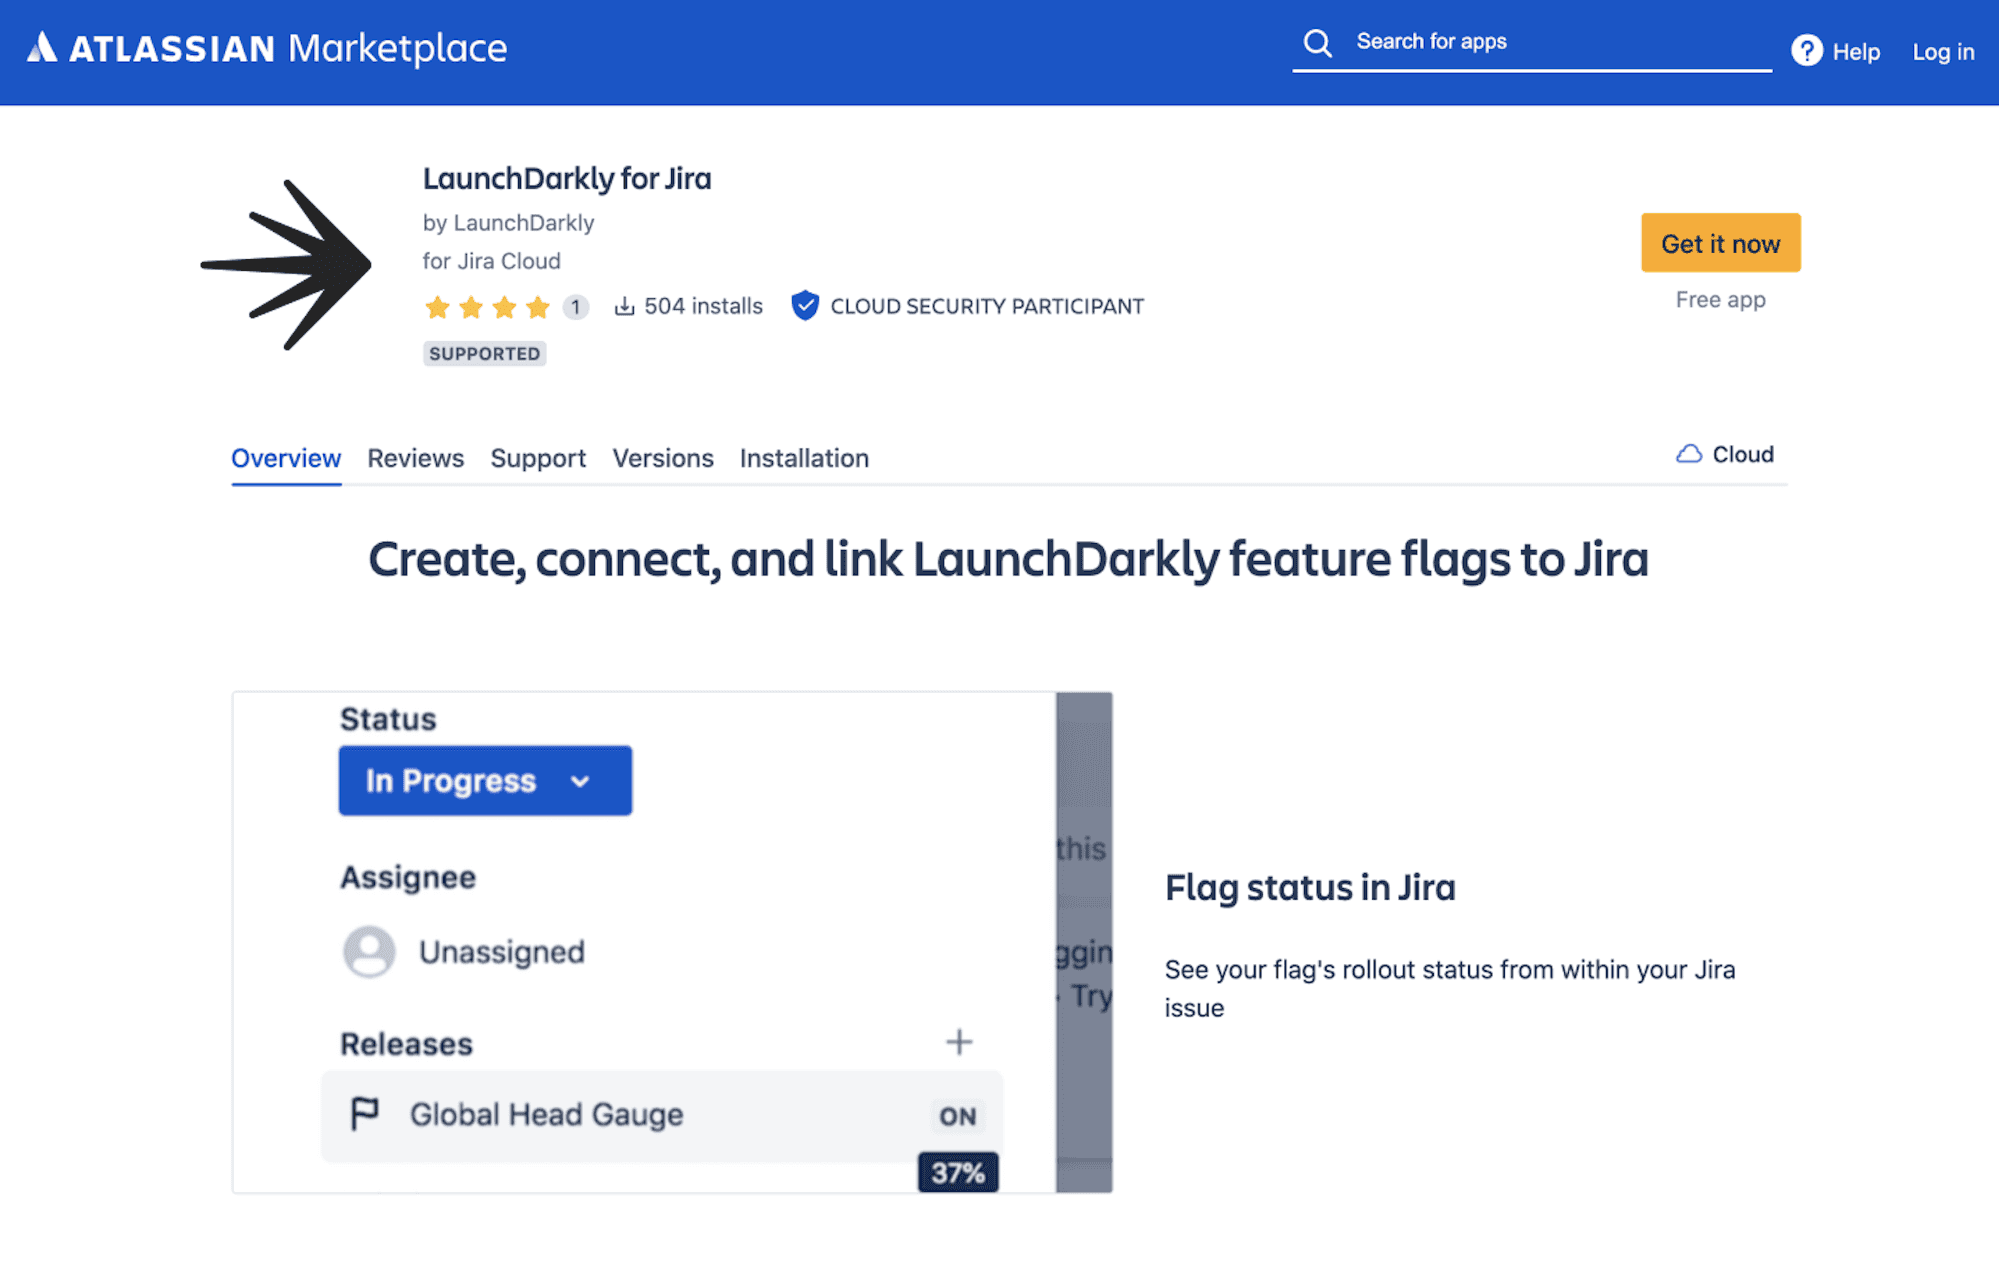Click the Unassigned avatar icon

point(369,951)
